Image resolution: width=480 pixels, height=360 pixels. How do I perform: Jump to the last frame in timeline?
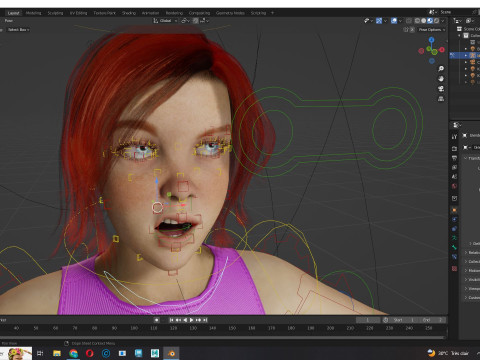205,320
